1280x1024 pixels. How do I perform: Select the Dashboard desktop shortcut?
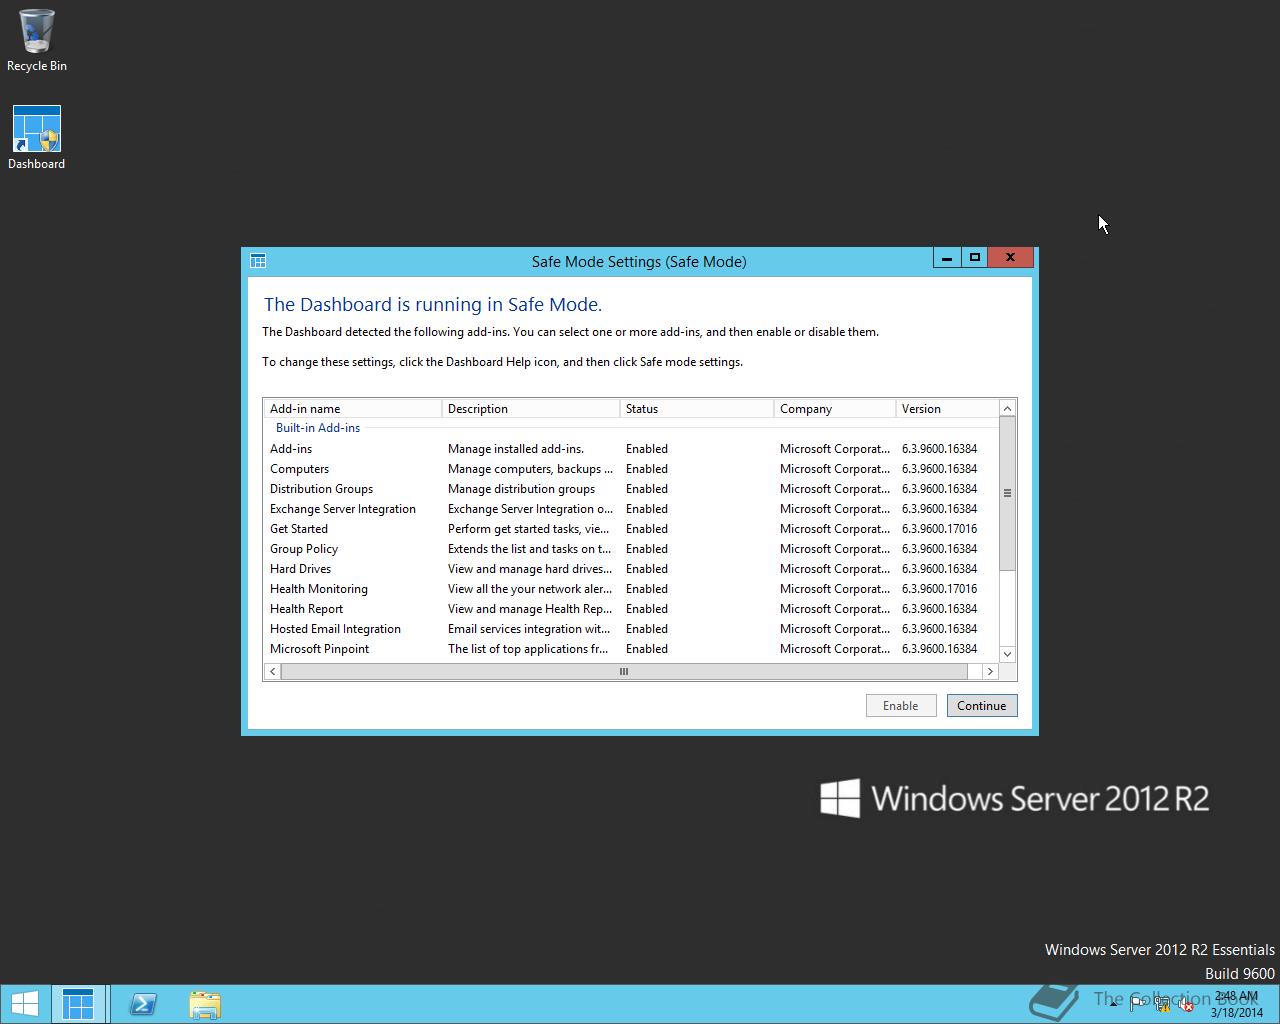(x=37, y=137)
